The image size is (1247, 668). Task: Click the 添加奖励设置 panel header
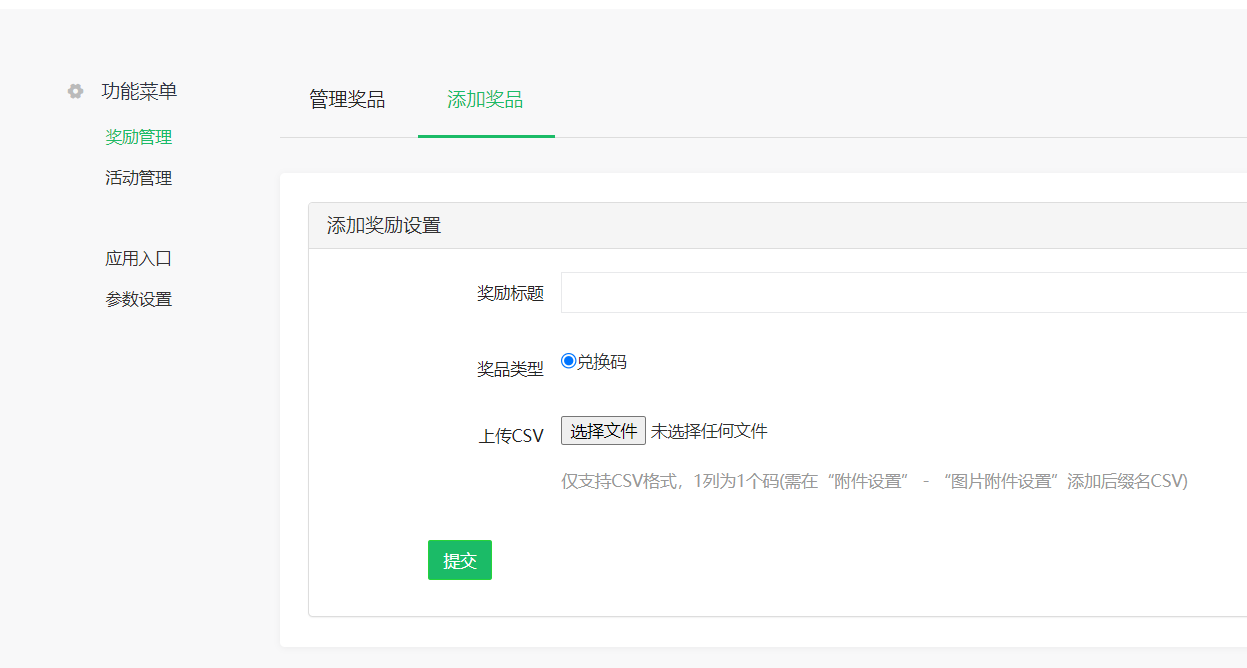[778, 226]
